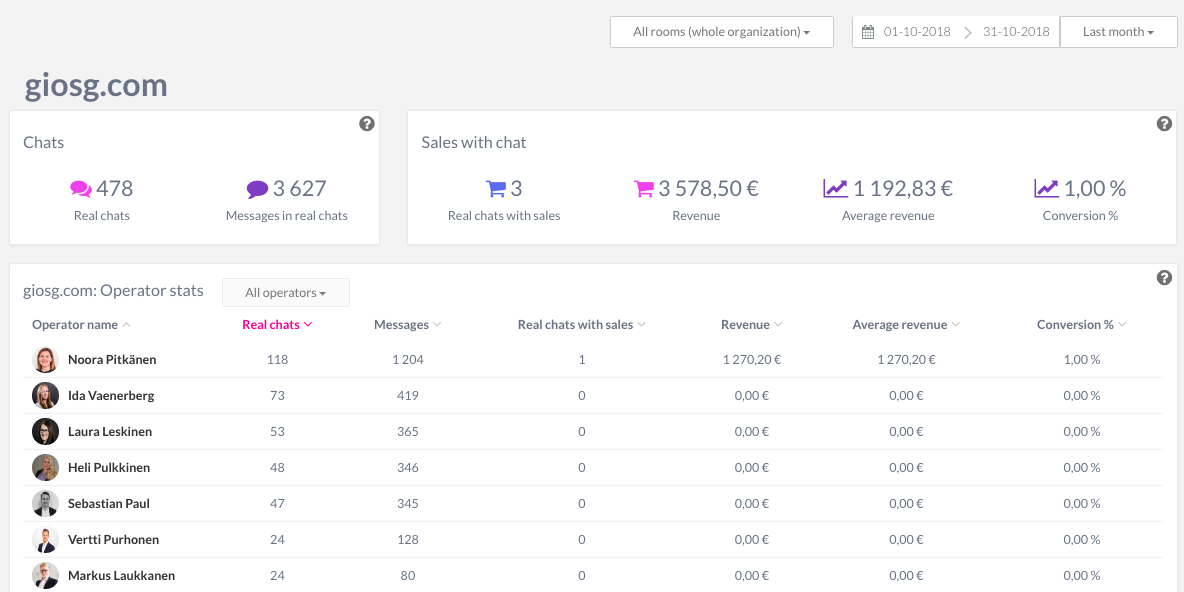Sort table by Average revenue column
This screenshot has width=1184, height=592.
[906, 325]
